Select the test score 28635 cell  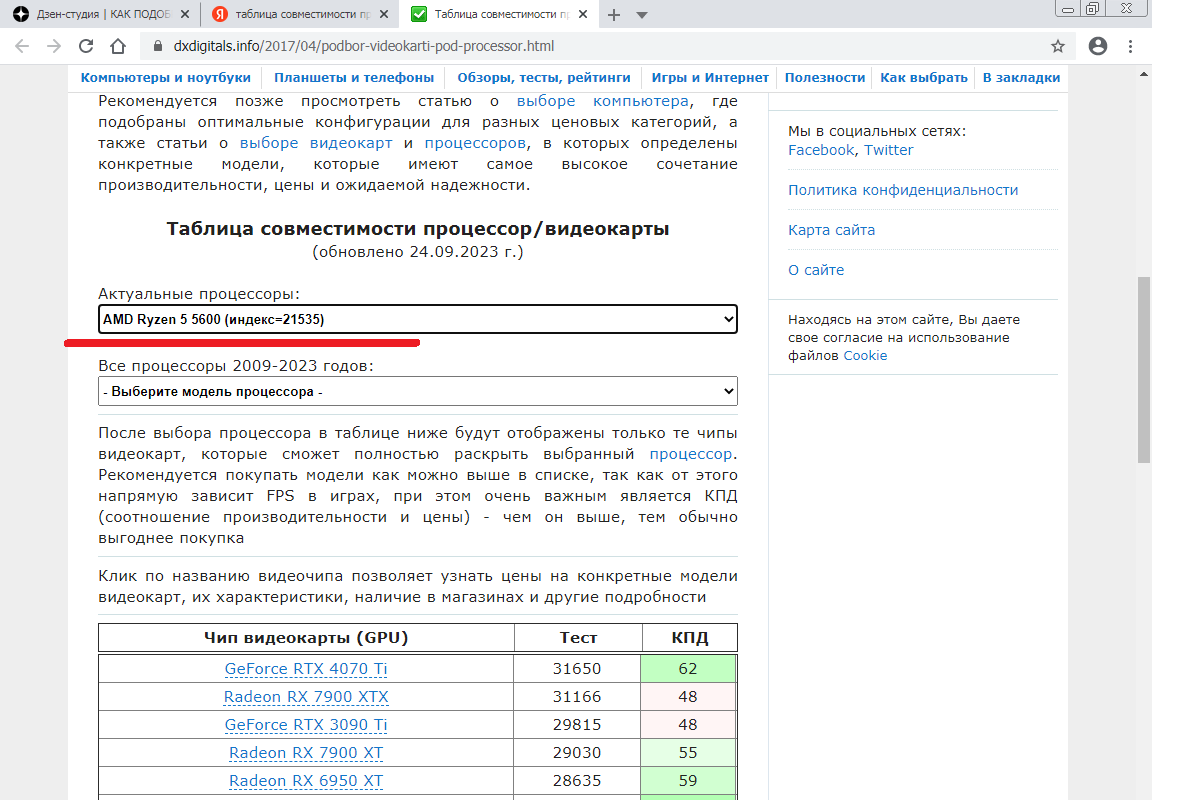tap(577, 781)
